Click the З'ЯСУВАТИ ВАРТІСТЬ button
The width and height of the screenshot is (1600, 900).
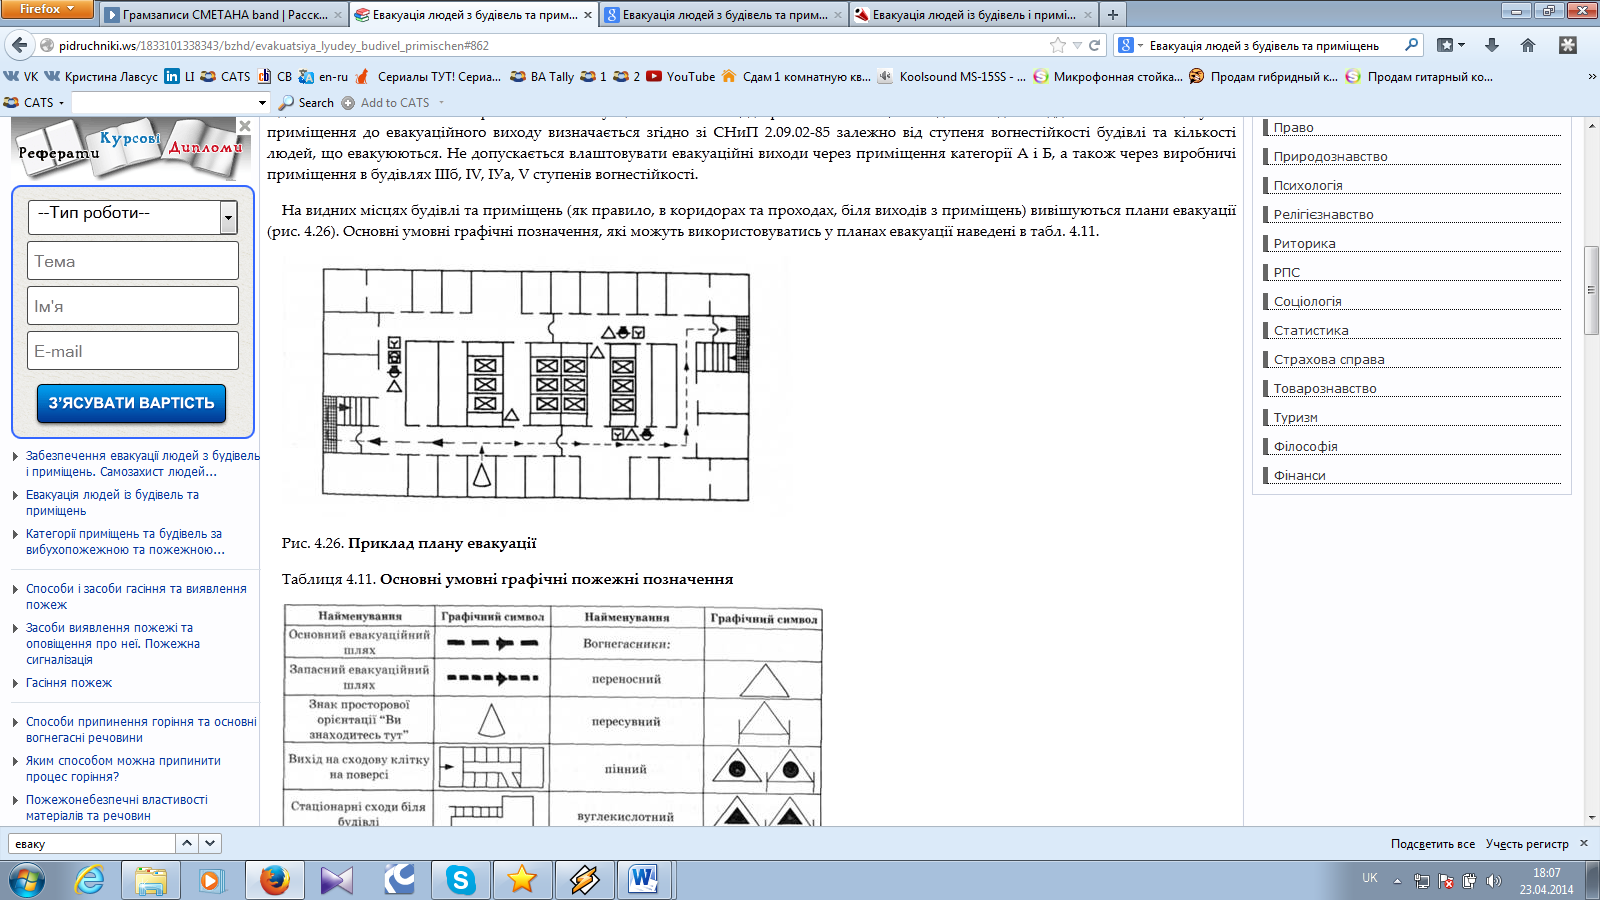pos(132,403)
